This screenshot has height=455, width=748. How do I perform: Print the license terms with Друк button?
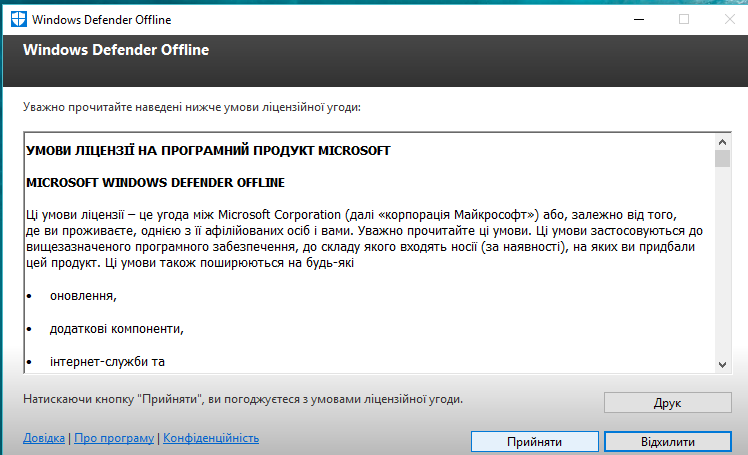click(x=667, y=403)
